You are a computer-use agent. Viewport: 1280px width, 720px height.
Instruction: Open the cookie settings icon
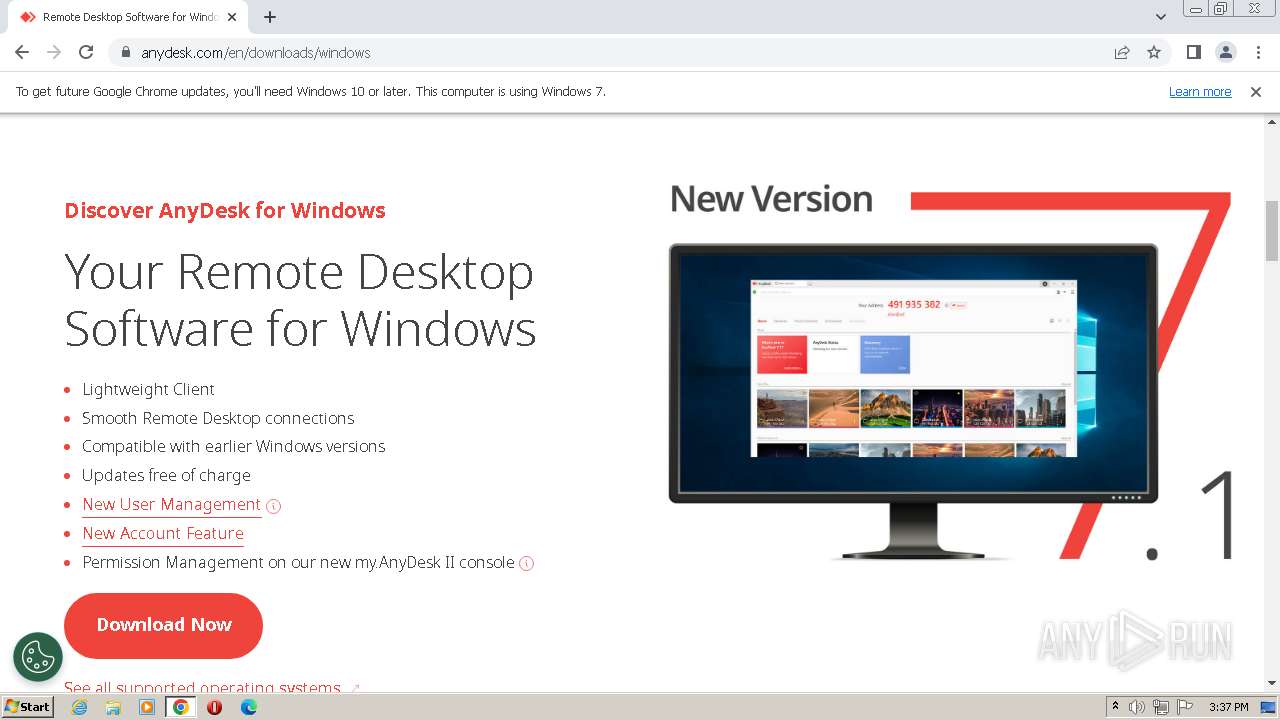(x=38, y=657)
